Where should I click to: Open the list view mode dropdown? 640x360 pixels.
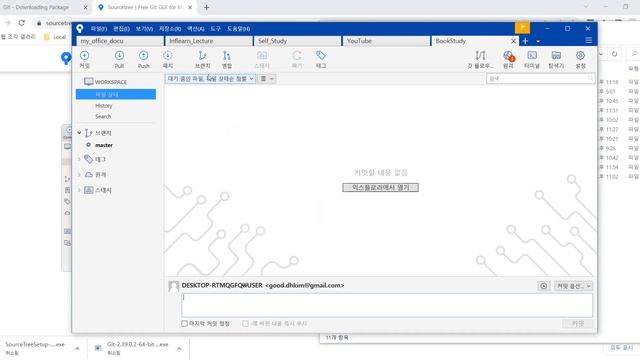[x=267, y=78]
